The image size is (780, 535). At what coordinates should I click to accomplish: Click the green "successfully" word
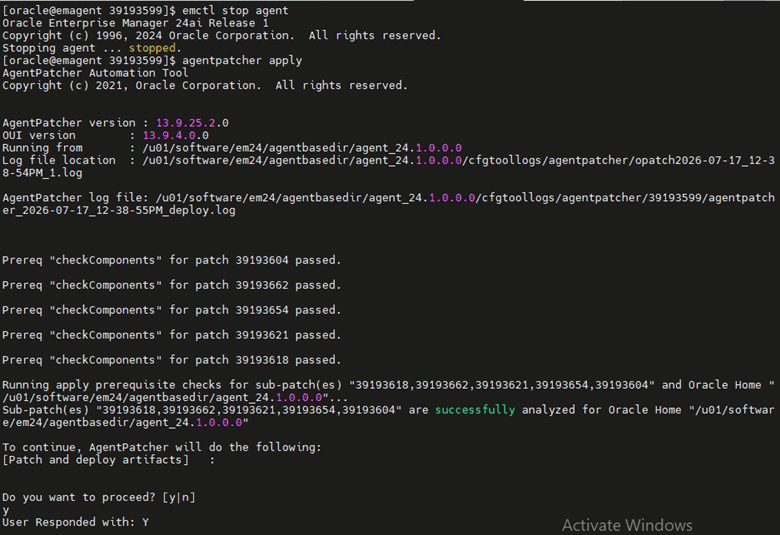click(x=475, y=410)
